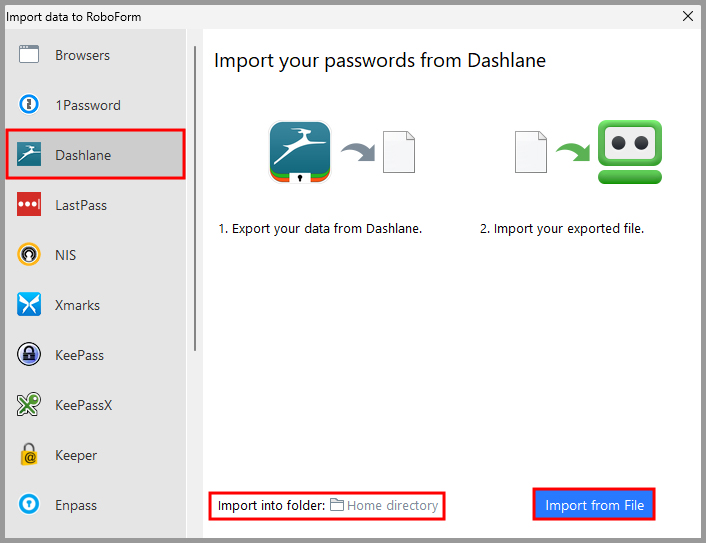Click the sidebar vertical scrollbar
706x543 pixels.
pyautogui.click(x=195, y=200)
